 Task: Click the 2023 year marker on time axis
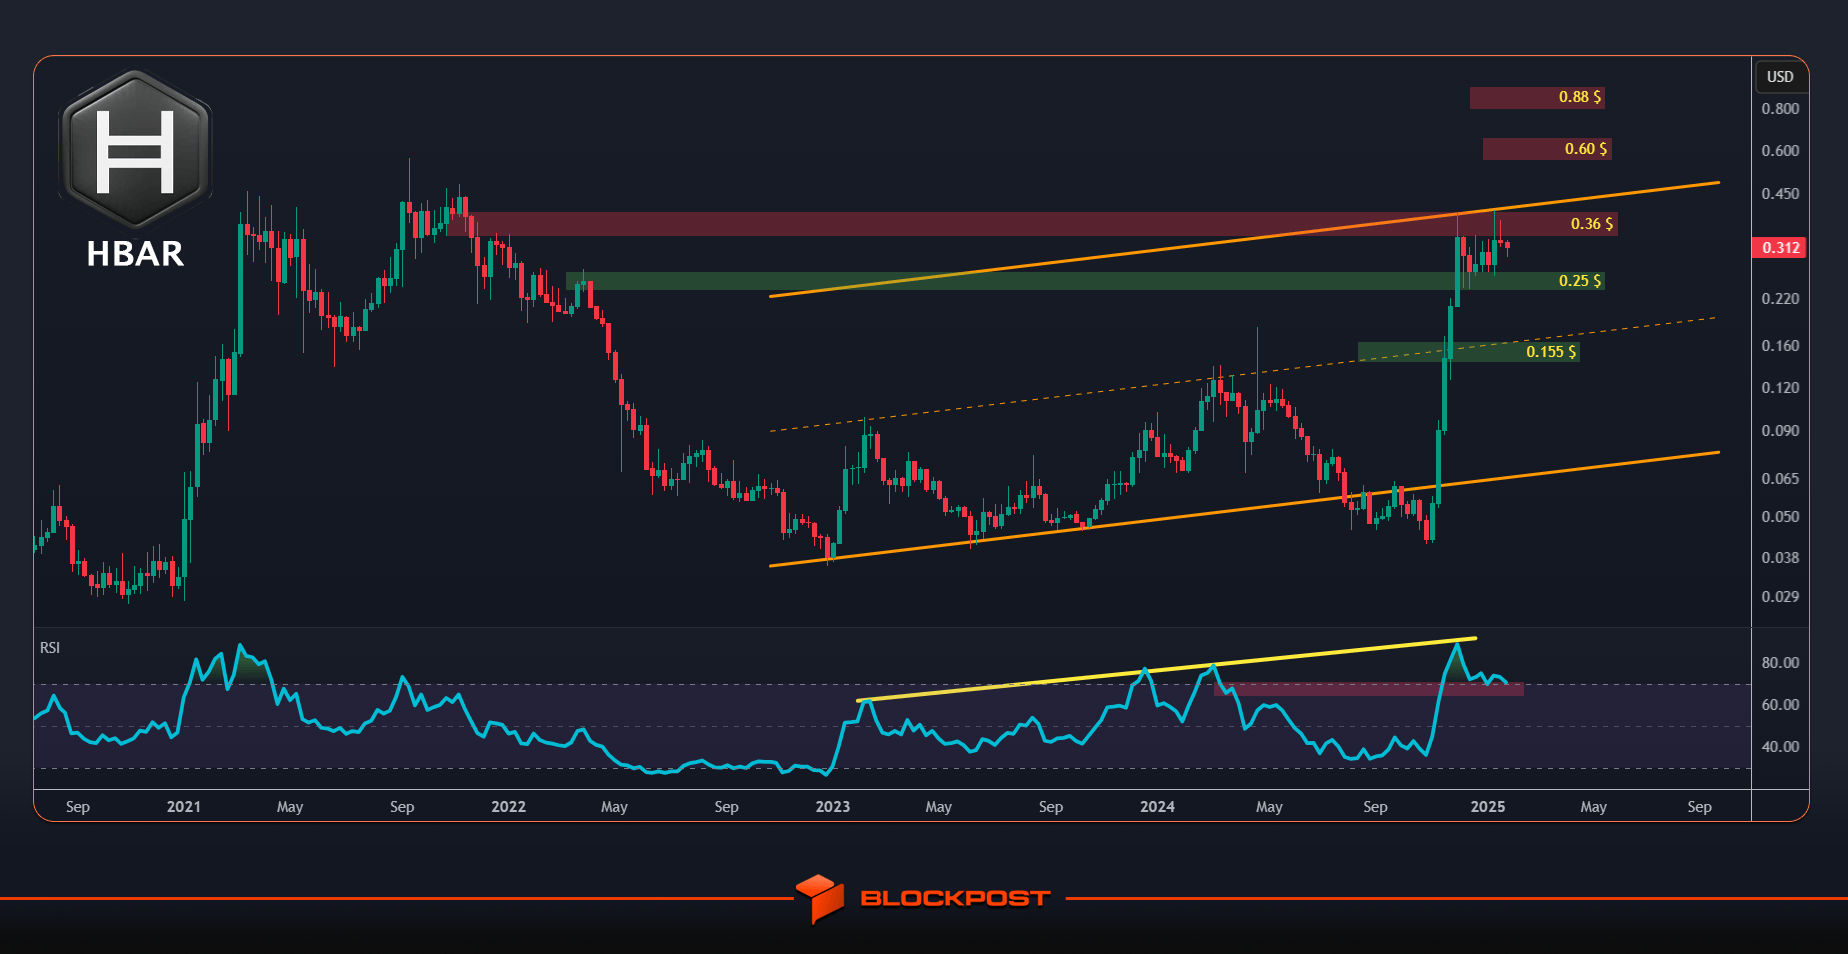(x=833, y=807)
